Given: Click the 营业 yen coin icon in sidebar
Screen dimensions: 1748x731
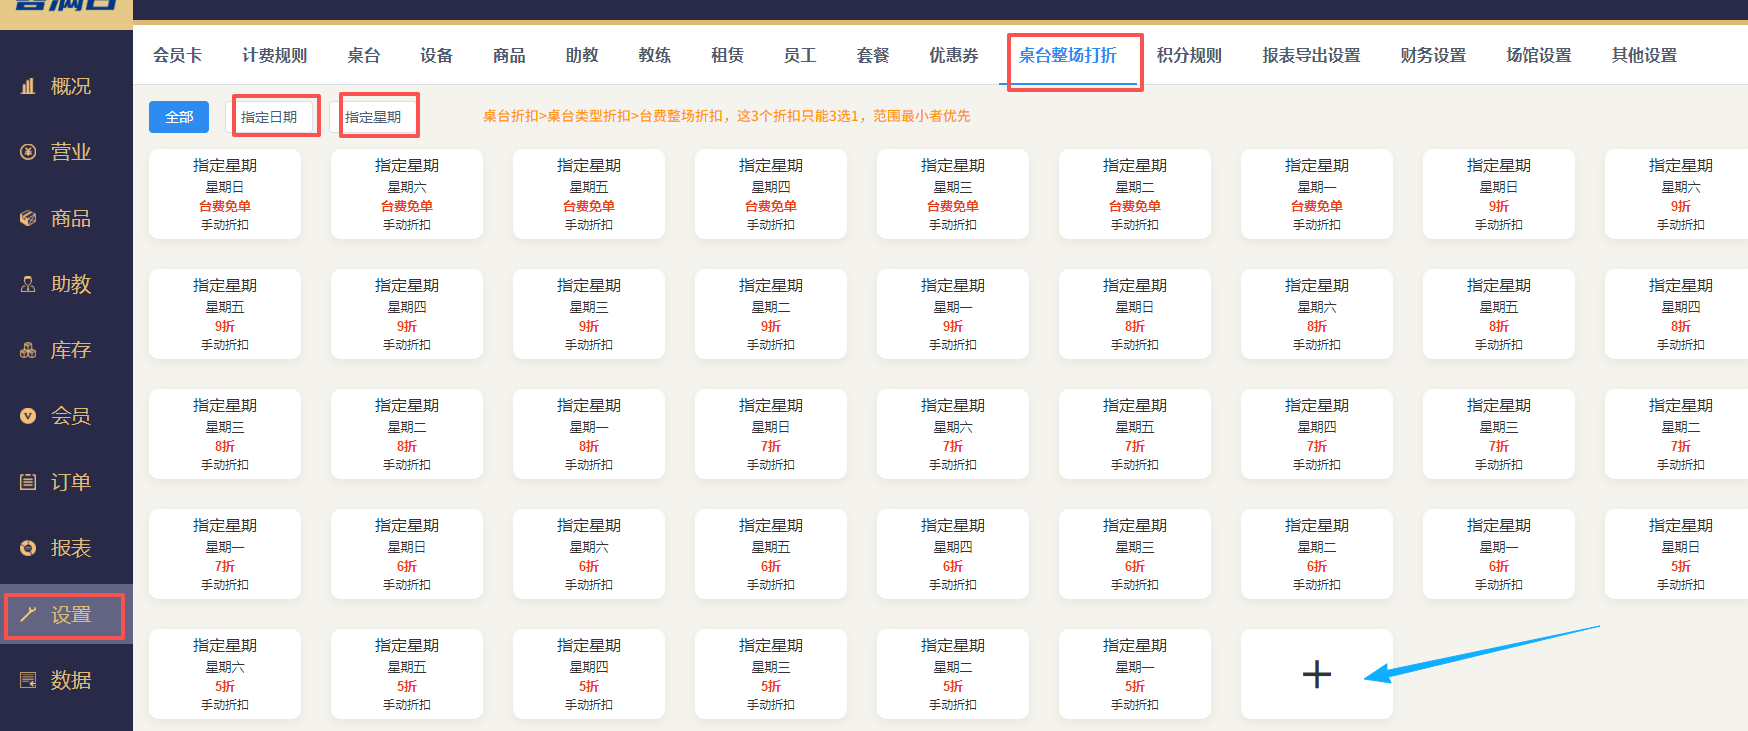Looking at the screenshot, I should [x=28, y=152].
